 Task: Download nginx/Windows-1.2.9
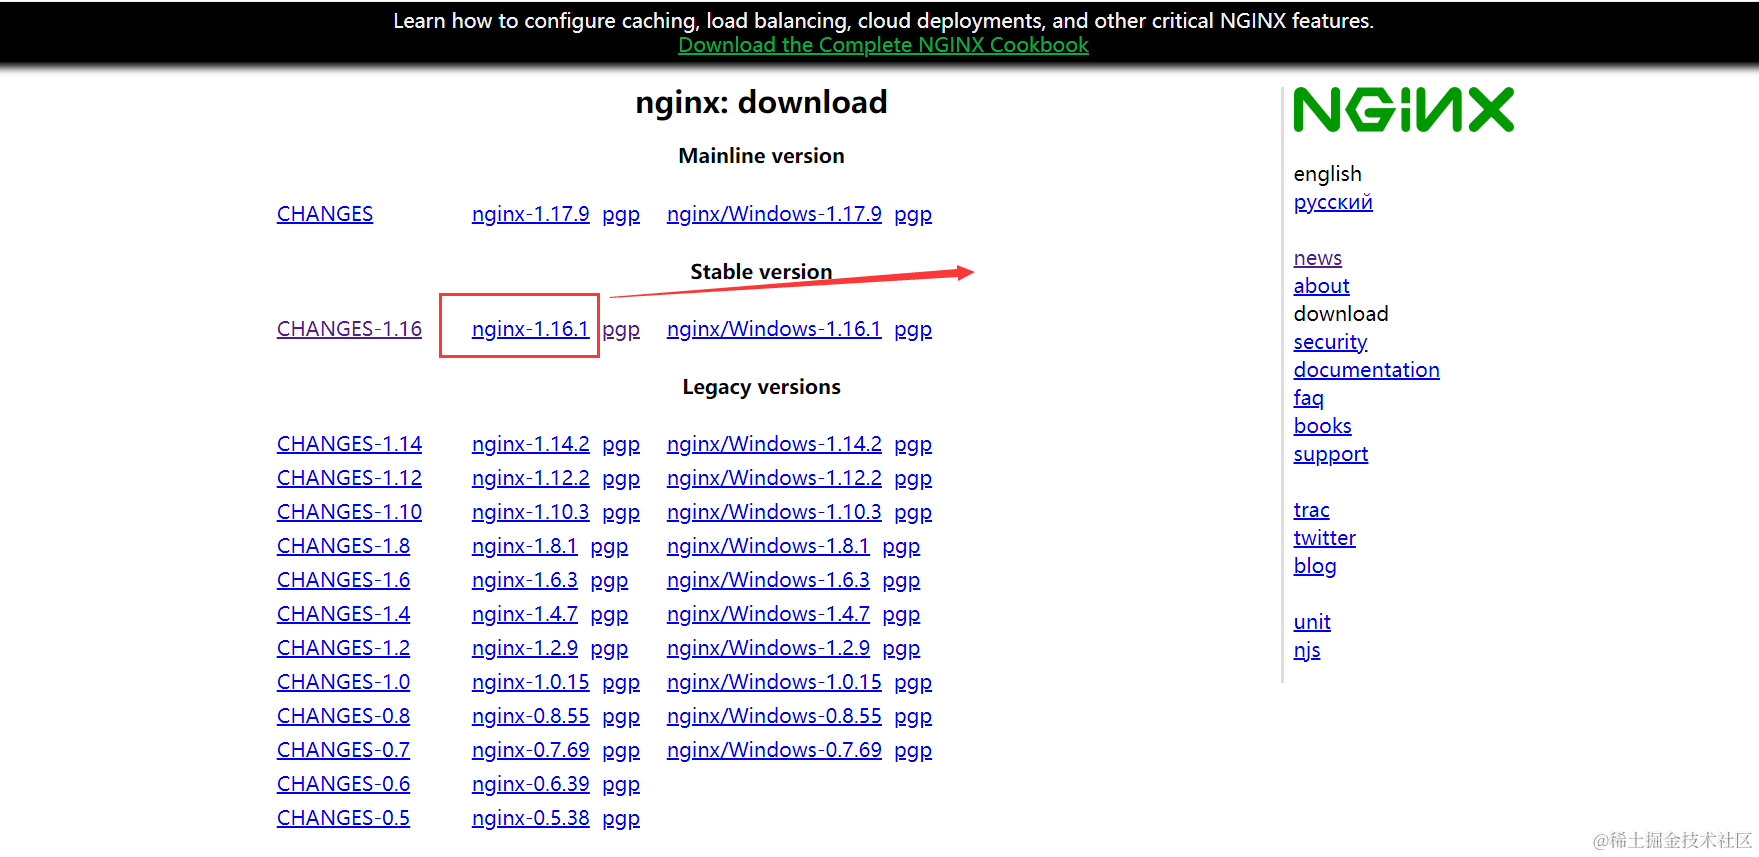(x=768, y=648)
